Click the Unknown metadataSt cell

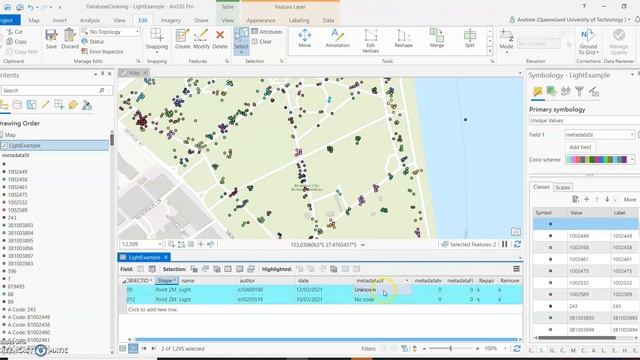[x=382, y=290]
